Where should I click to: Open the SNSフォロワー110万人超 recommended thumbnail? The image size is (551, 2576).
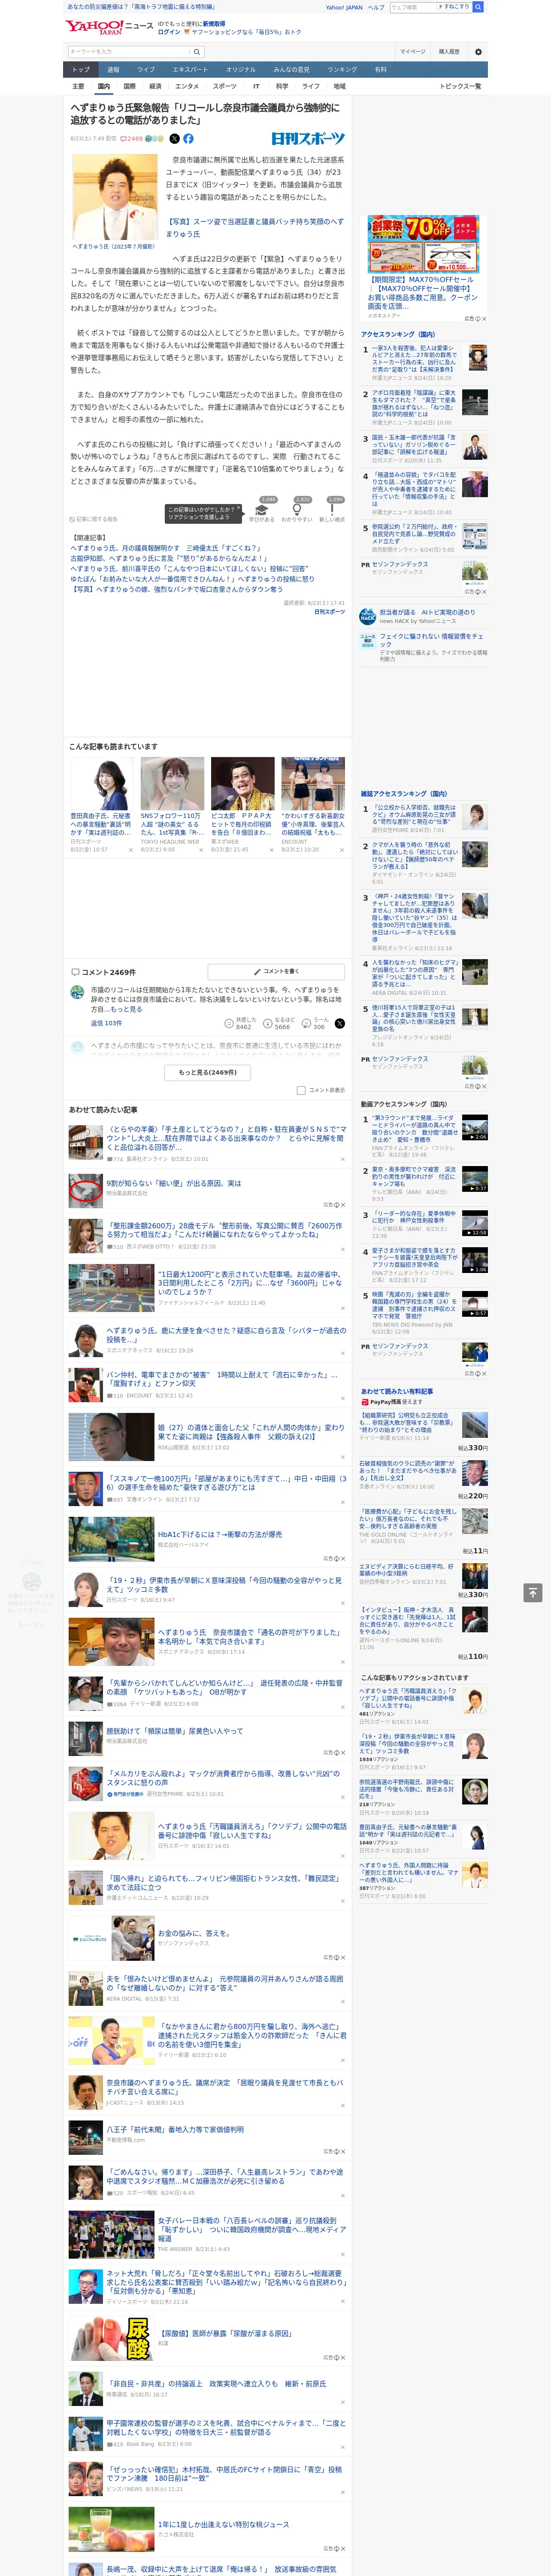click(x=172, y=784)
